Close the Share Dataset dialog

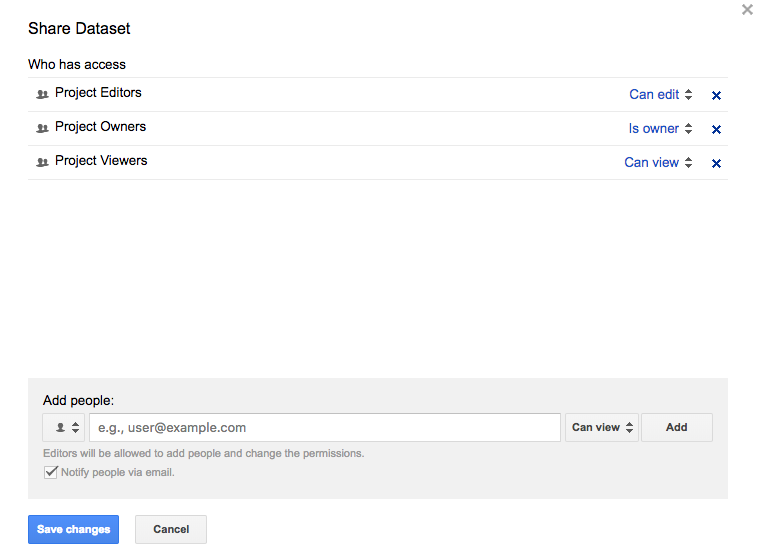(x=747, y=10)
